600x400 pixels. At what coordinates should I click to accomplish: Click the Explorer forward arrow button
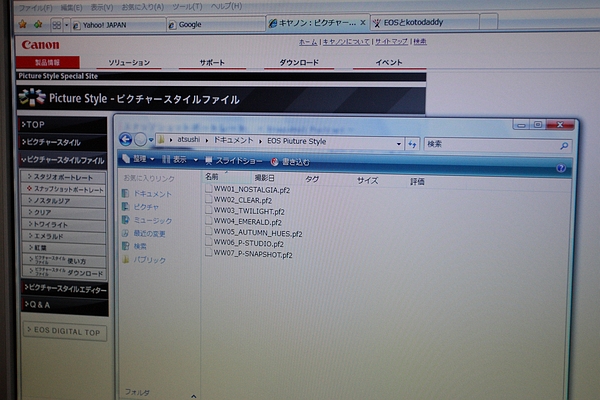click(140, 140)
